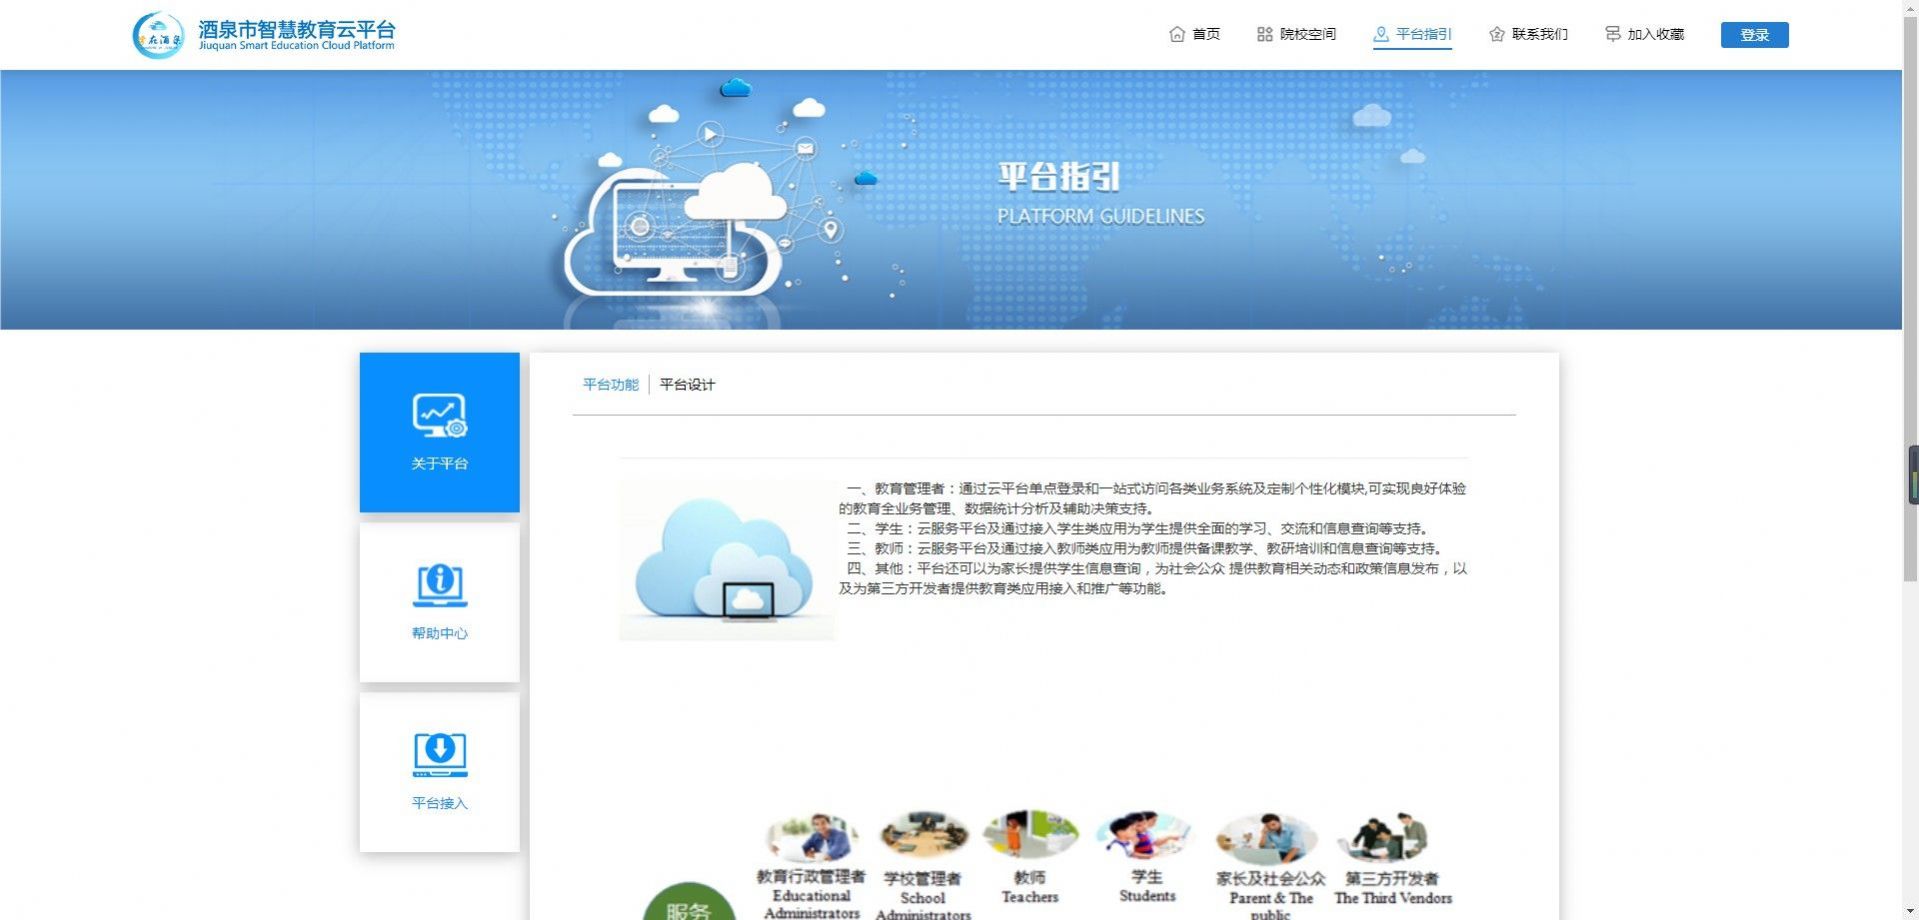The height and width of the screenshot is (920, 1919).
Task: Click the 平台指引 banner title
Action: pyautogui.click(x=1059, y=177)
